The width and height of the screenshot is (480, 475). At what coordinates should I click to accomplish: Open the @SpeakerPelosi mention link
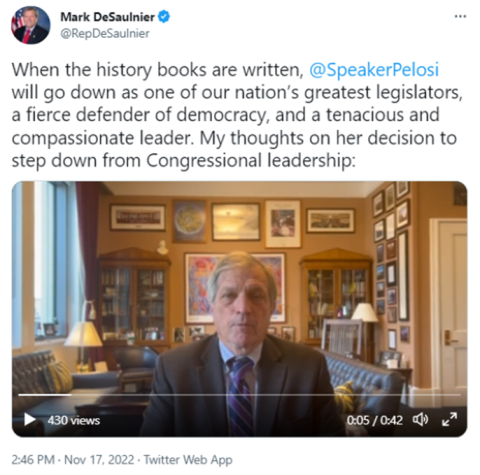(374, 70)
